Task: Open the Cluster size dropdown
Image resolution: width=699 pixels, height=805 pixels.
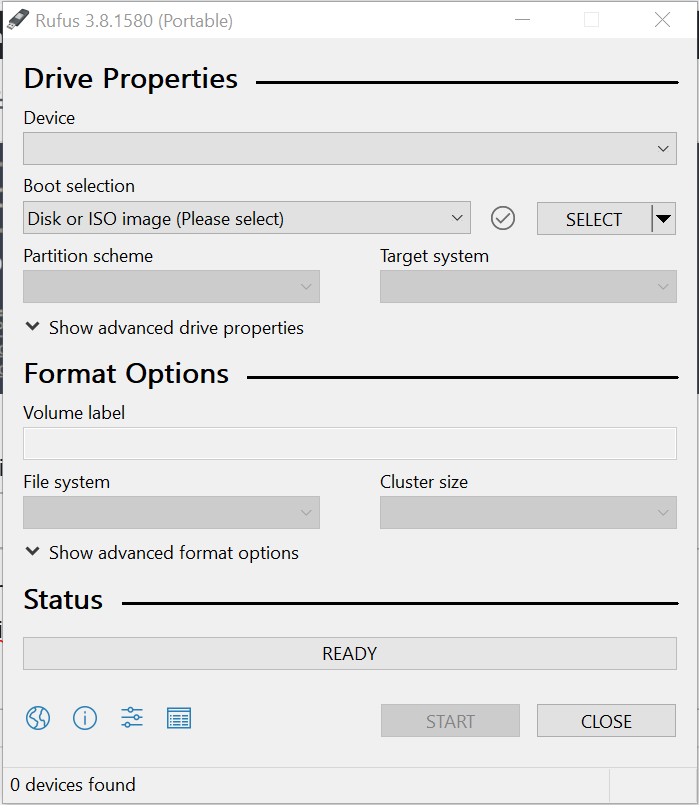Action: pyautogui.click(x=527, y=513)
